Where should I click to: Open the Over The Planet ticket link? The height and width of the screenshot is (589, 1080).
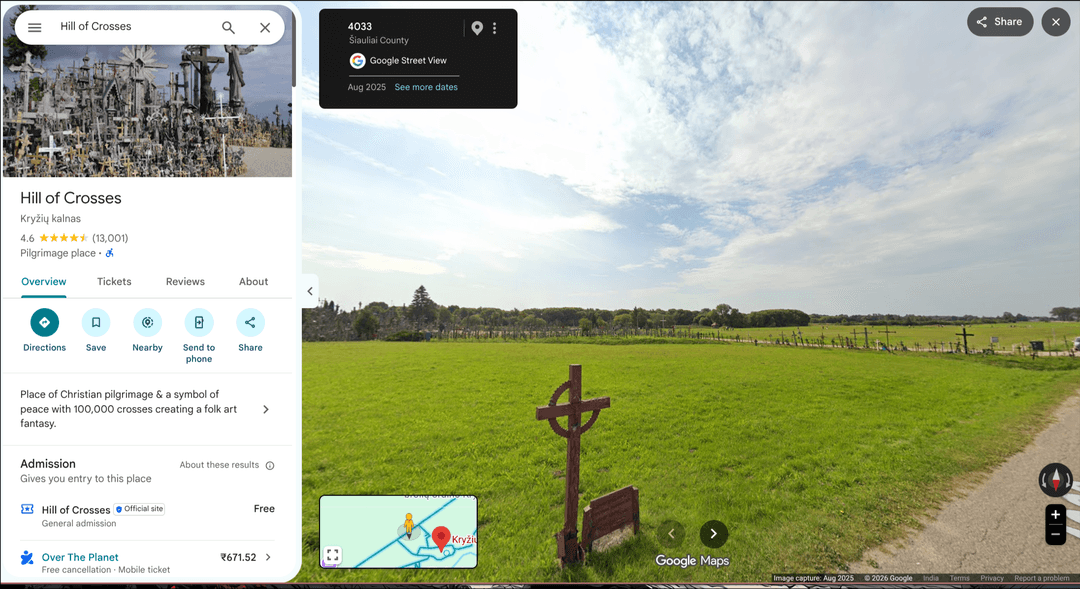[80, 557]
